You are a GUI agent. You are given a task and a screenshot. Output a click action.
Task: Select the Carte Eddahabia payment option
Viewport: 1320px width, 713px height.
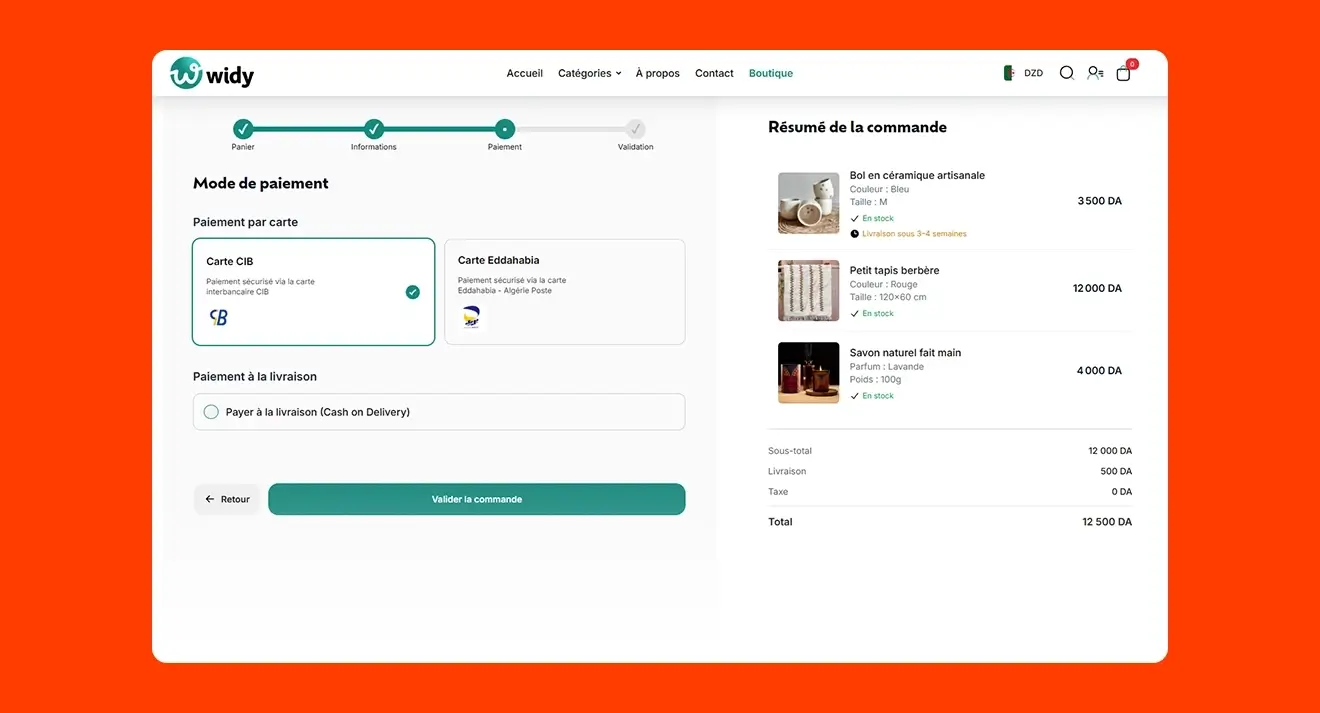[565, 292]
